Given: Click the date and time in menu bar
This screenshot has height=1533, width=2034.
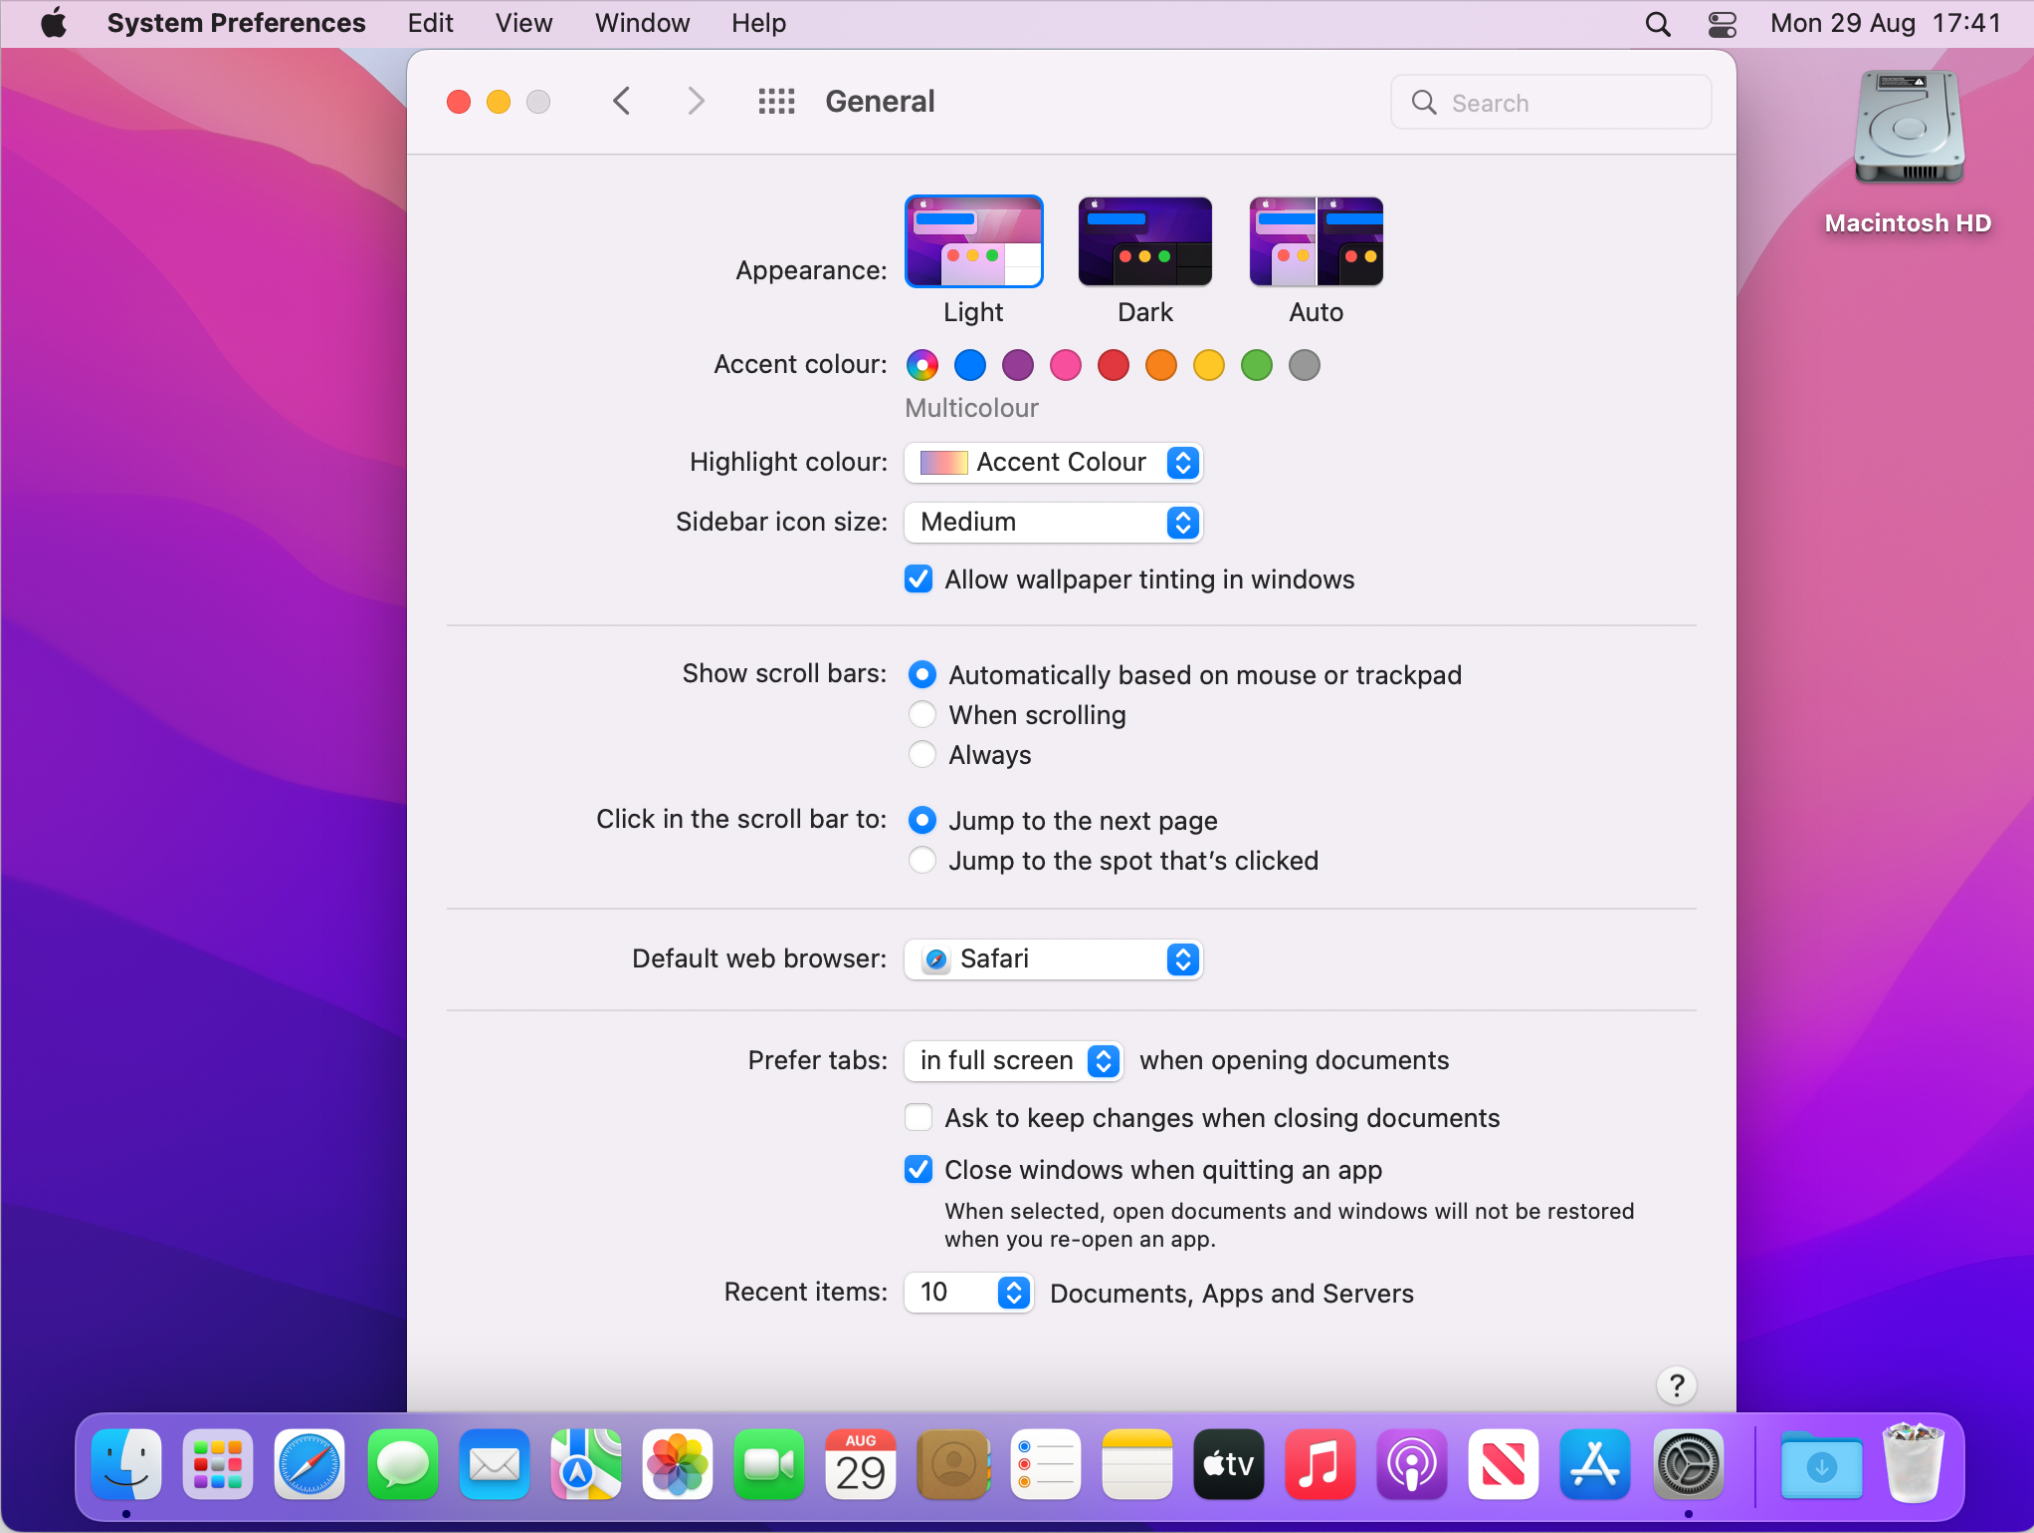Looking at the screenshot, I should [x=1885, y=23].
